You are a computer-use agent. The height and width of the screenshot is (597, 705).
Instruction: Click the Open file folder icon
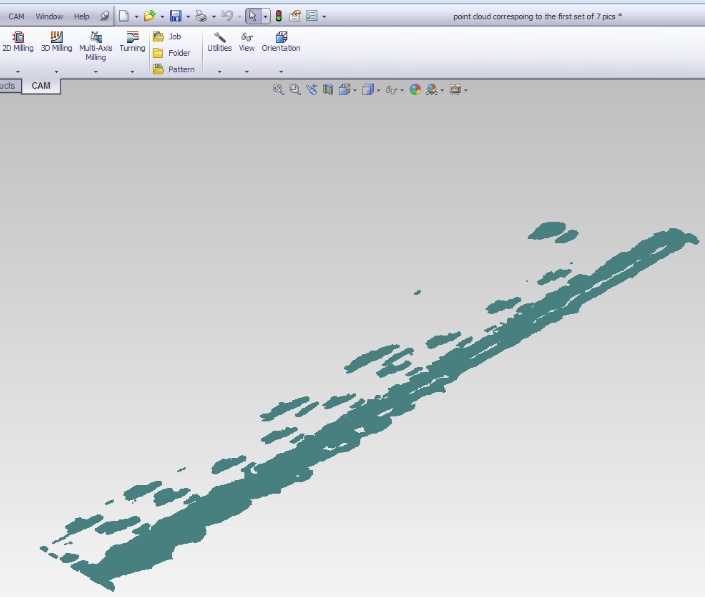point(149,16)
